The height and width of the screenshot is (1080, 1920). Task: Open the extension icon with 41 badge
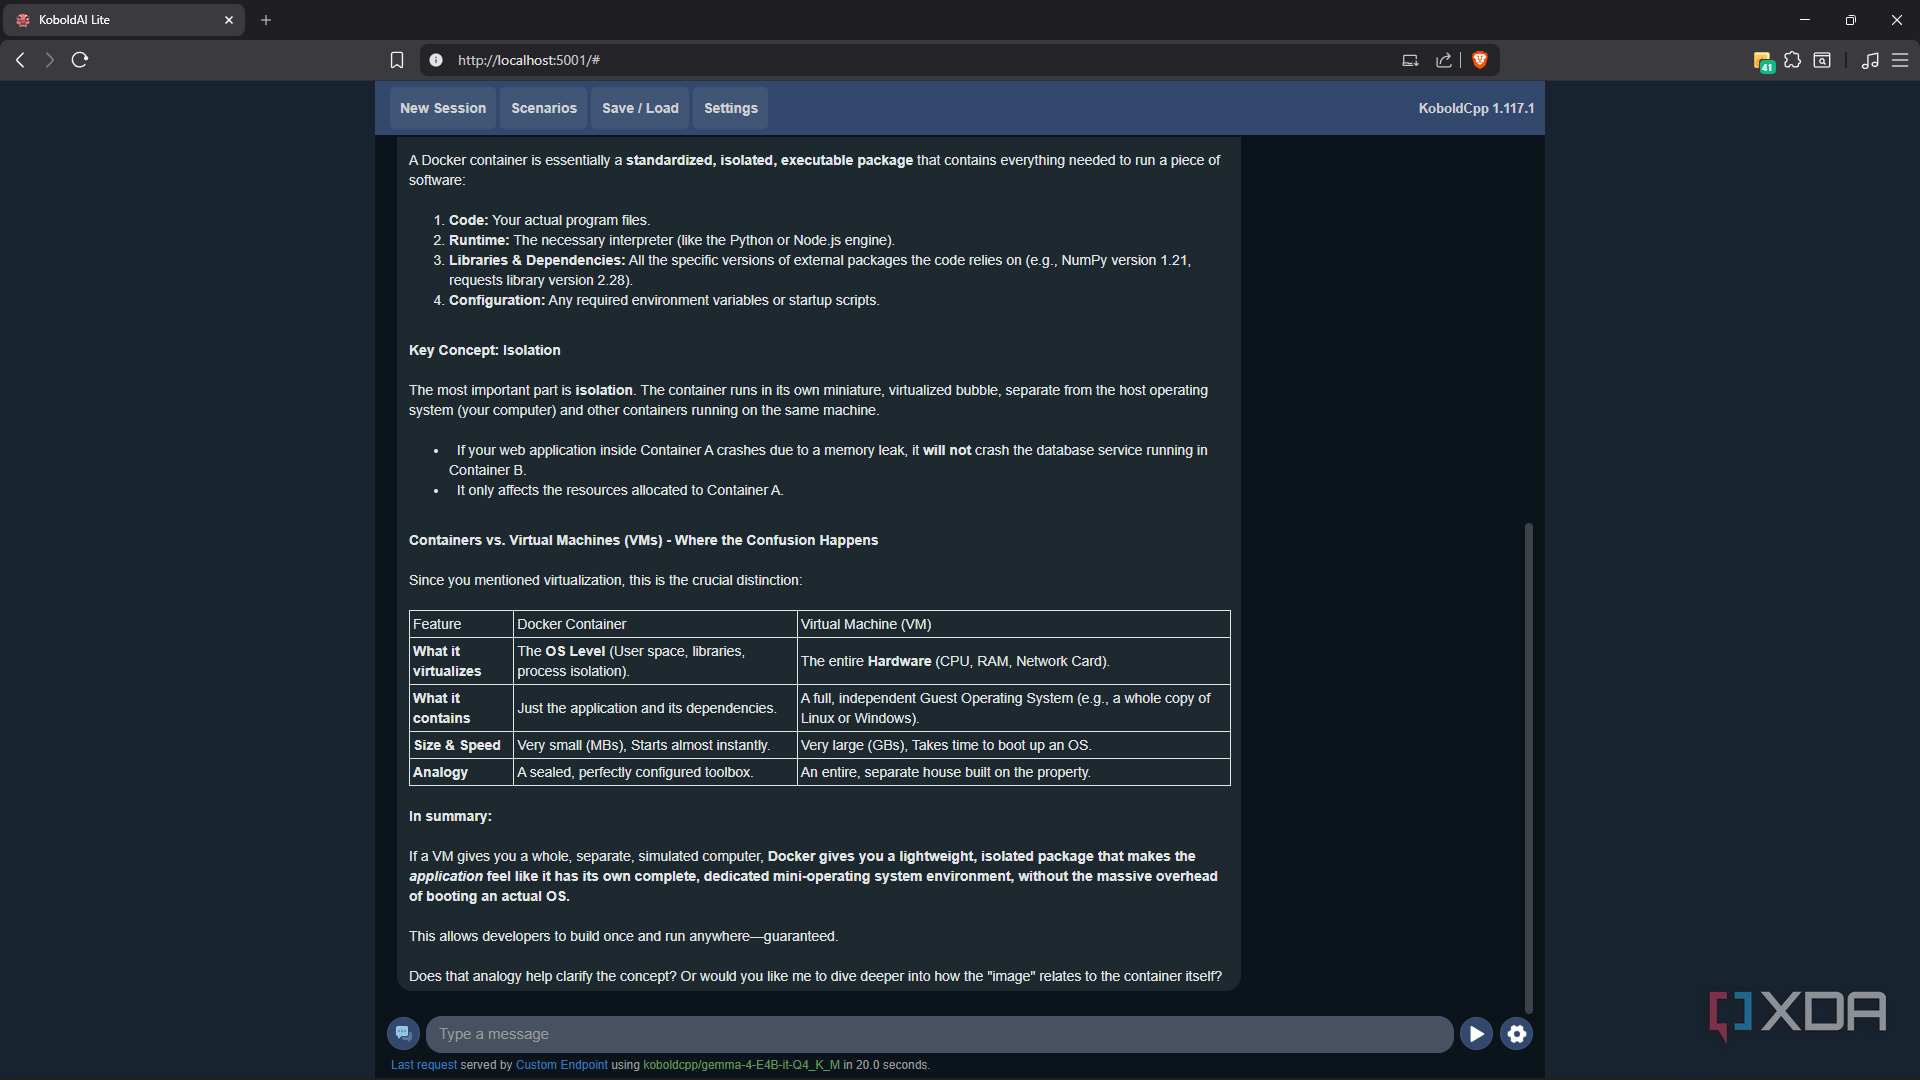point(1763,61)
